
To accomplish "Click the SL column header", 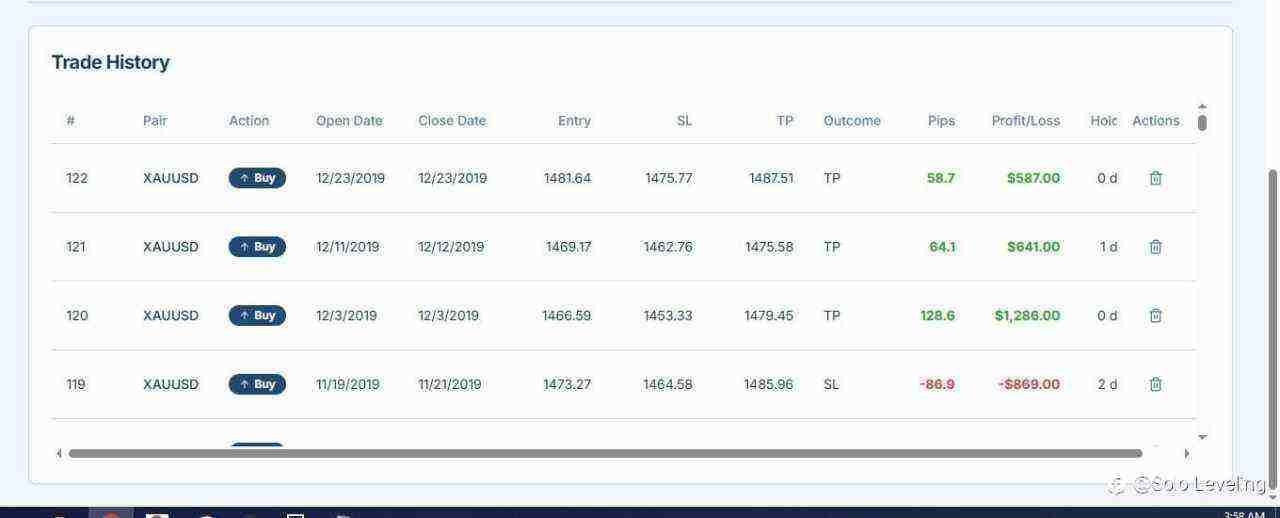I will click(684, 121).
